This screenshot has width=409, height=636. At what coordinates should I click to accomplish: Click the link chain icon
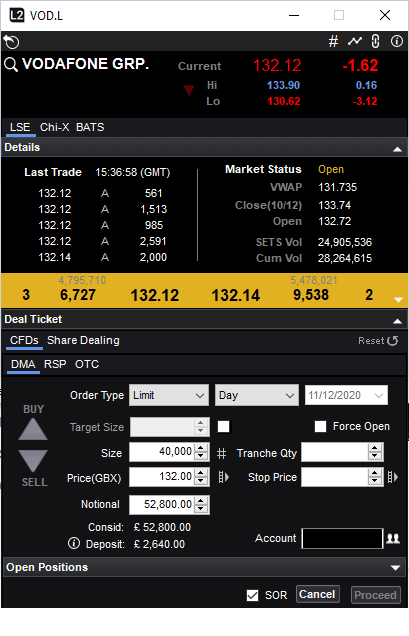pyautogui.click(x=376, y=41)
